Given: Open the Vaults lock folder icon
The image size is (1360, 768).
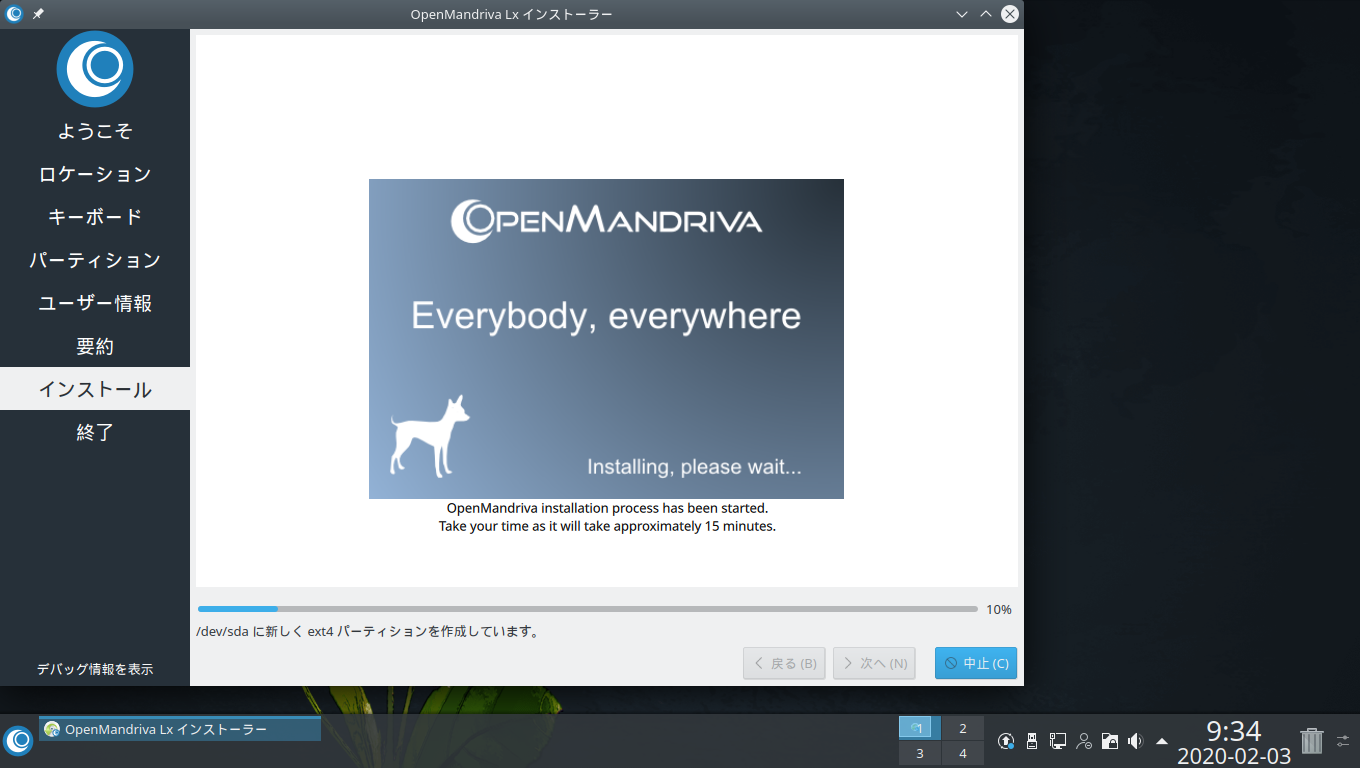Looking at the screenshot, I should pyautogui.click(x=1109, y=741).
